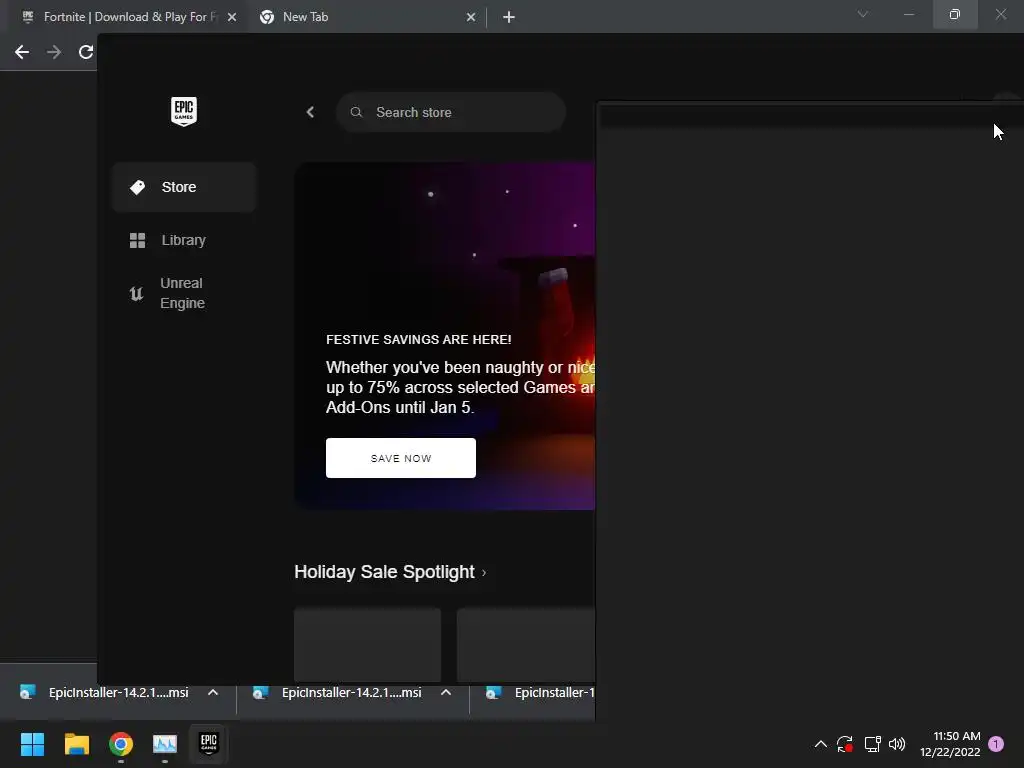Show hidden system tray icons
The image size is (1024, 768).
click(821, 744)
